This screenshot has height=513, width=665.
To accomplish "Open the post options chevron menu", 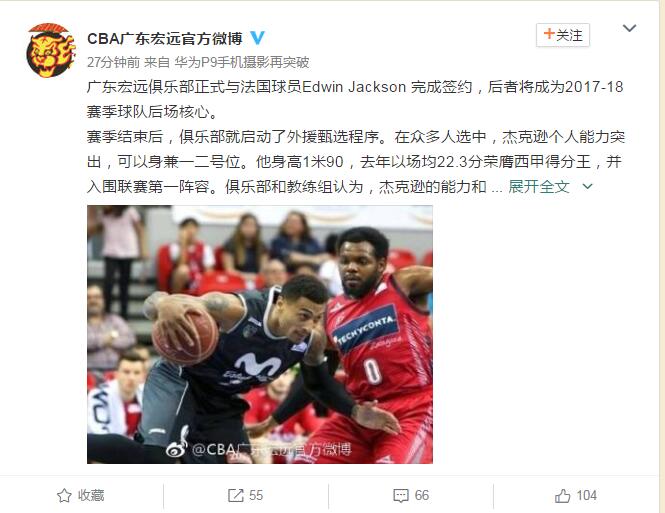I will point(629,28).
